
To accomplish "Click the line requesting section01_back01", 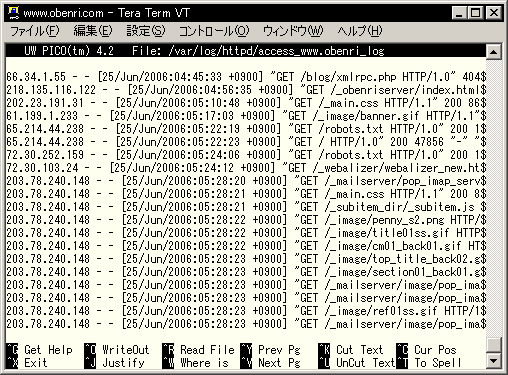I will click(x=246, y=272).
